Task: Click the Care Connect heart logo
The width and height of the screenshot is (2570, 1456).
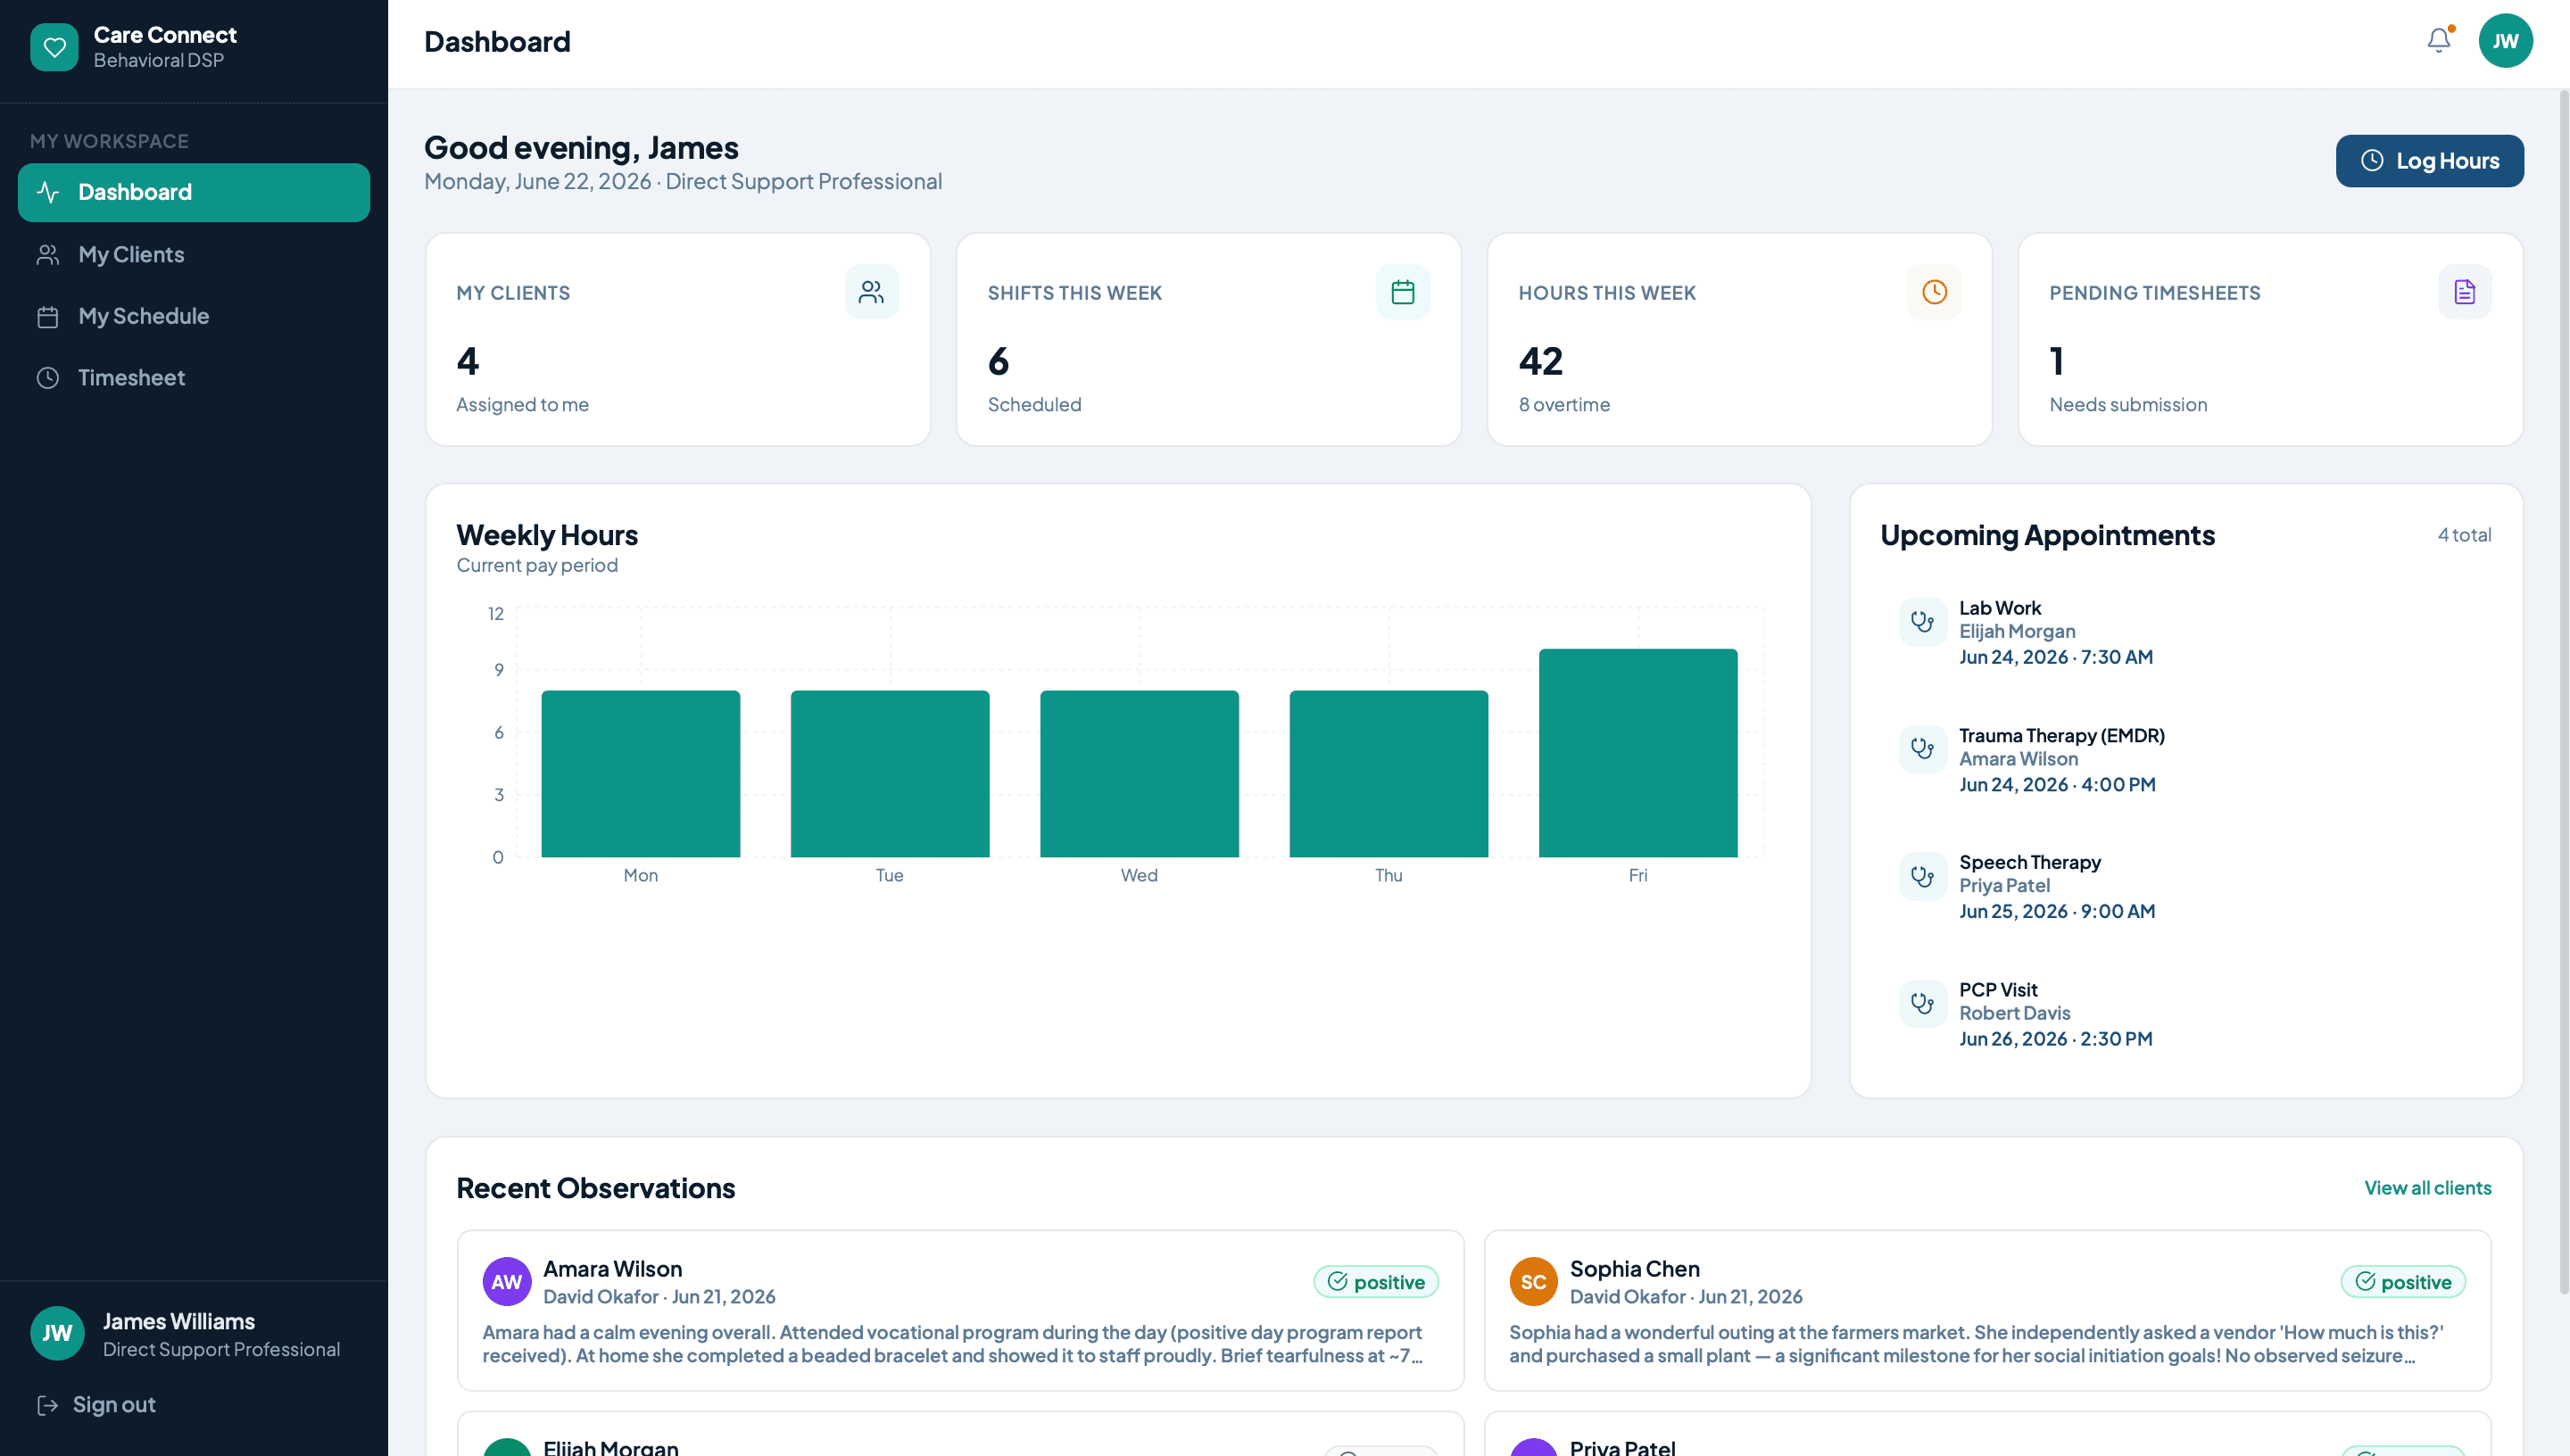Action: [54, 47]
